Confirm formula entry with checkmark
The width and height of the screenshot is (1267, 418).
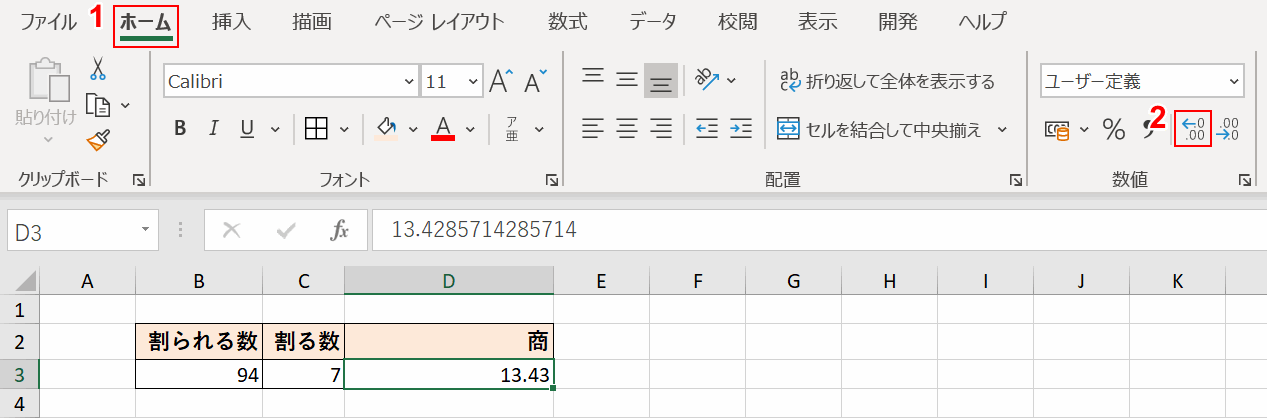click(287, 231)
